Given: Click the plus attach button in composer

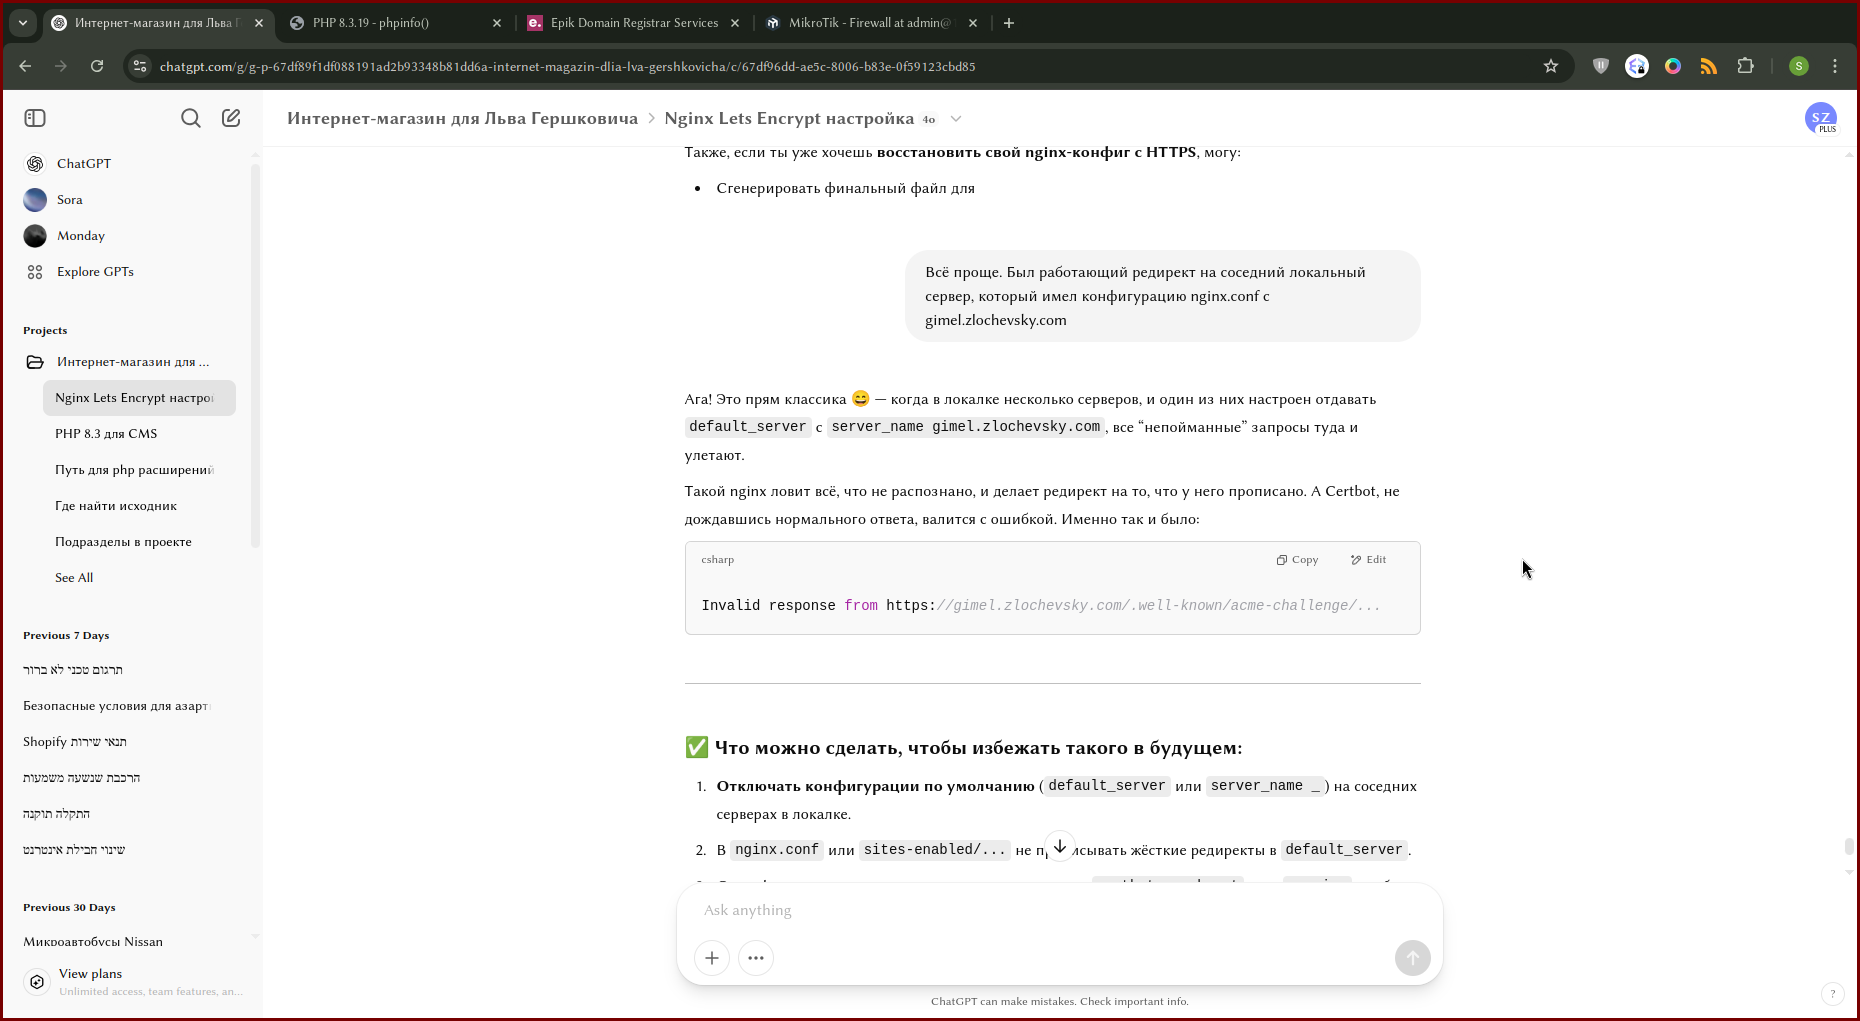Looking at the screenshot, I should tap(712, 958).
